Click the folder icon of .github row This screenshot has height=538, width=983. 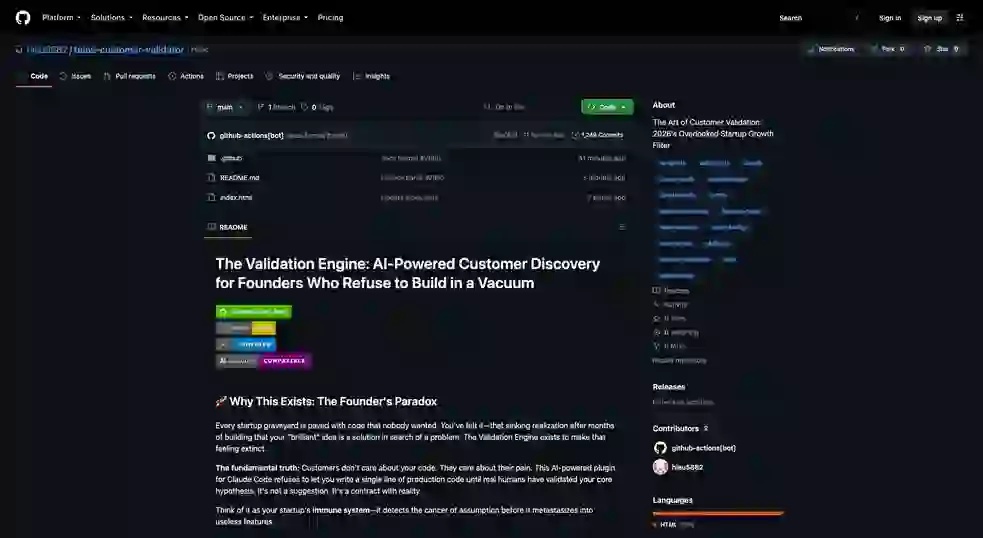pyautogui.click(x=211, y=158)
